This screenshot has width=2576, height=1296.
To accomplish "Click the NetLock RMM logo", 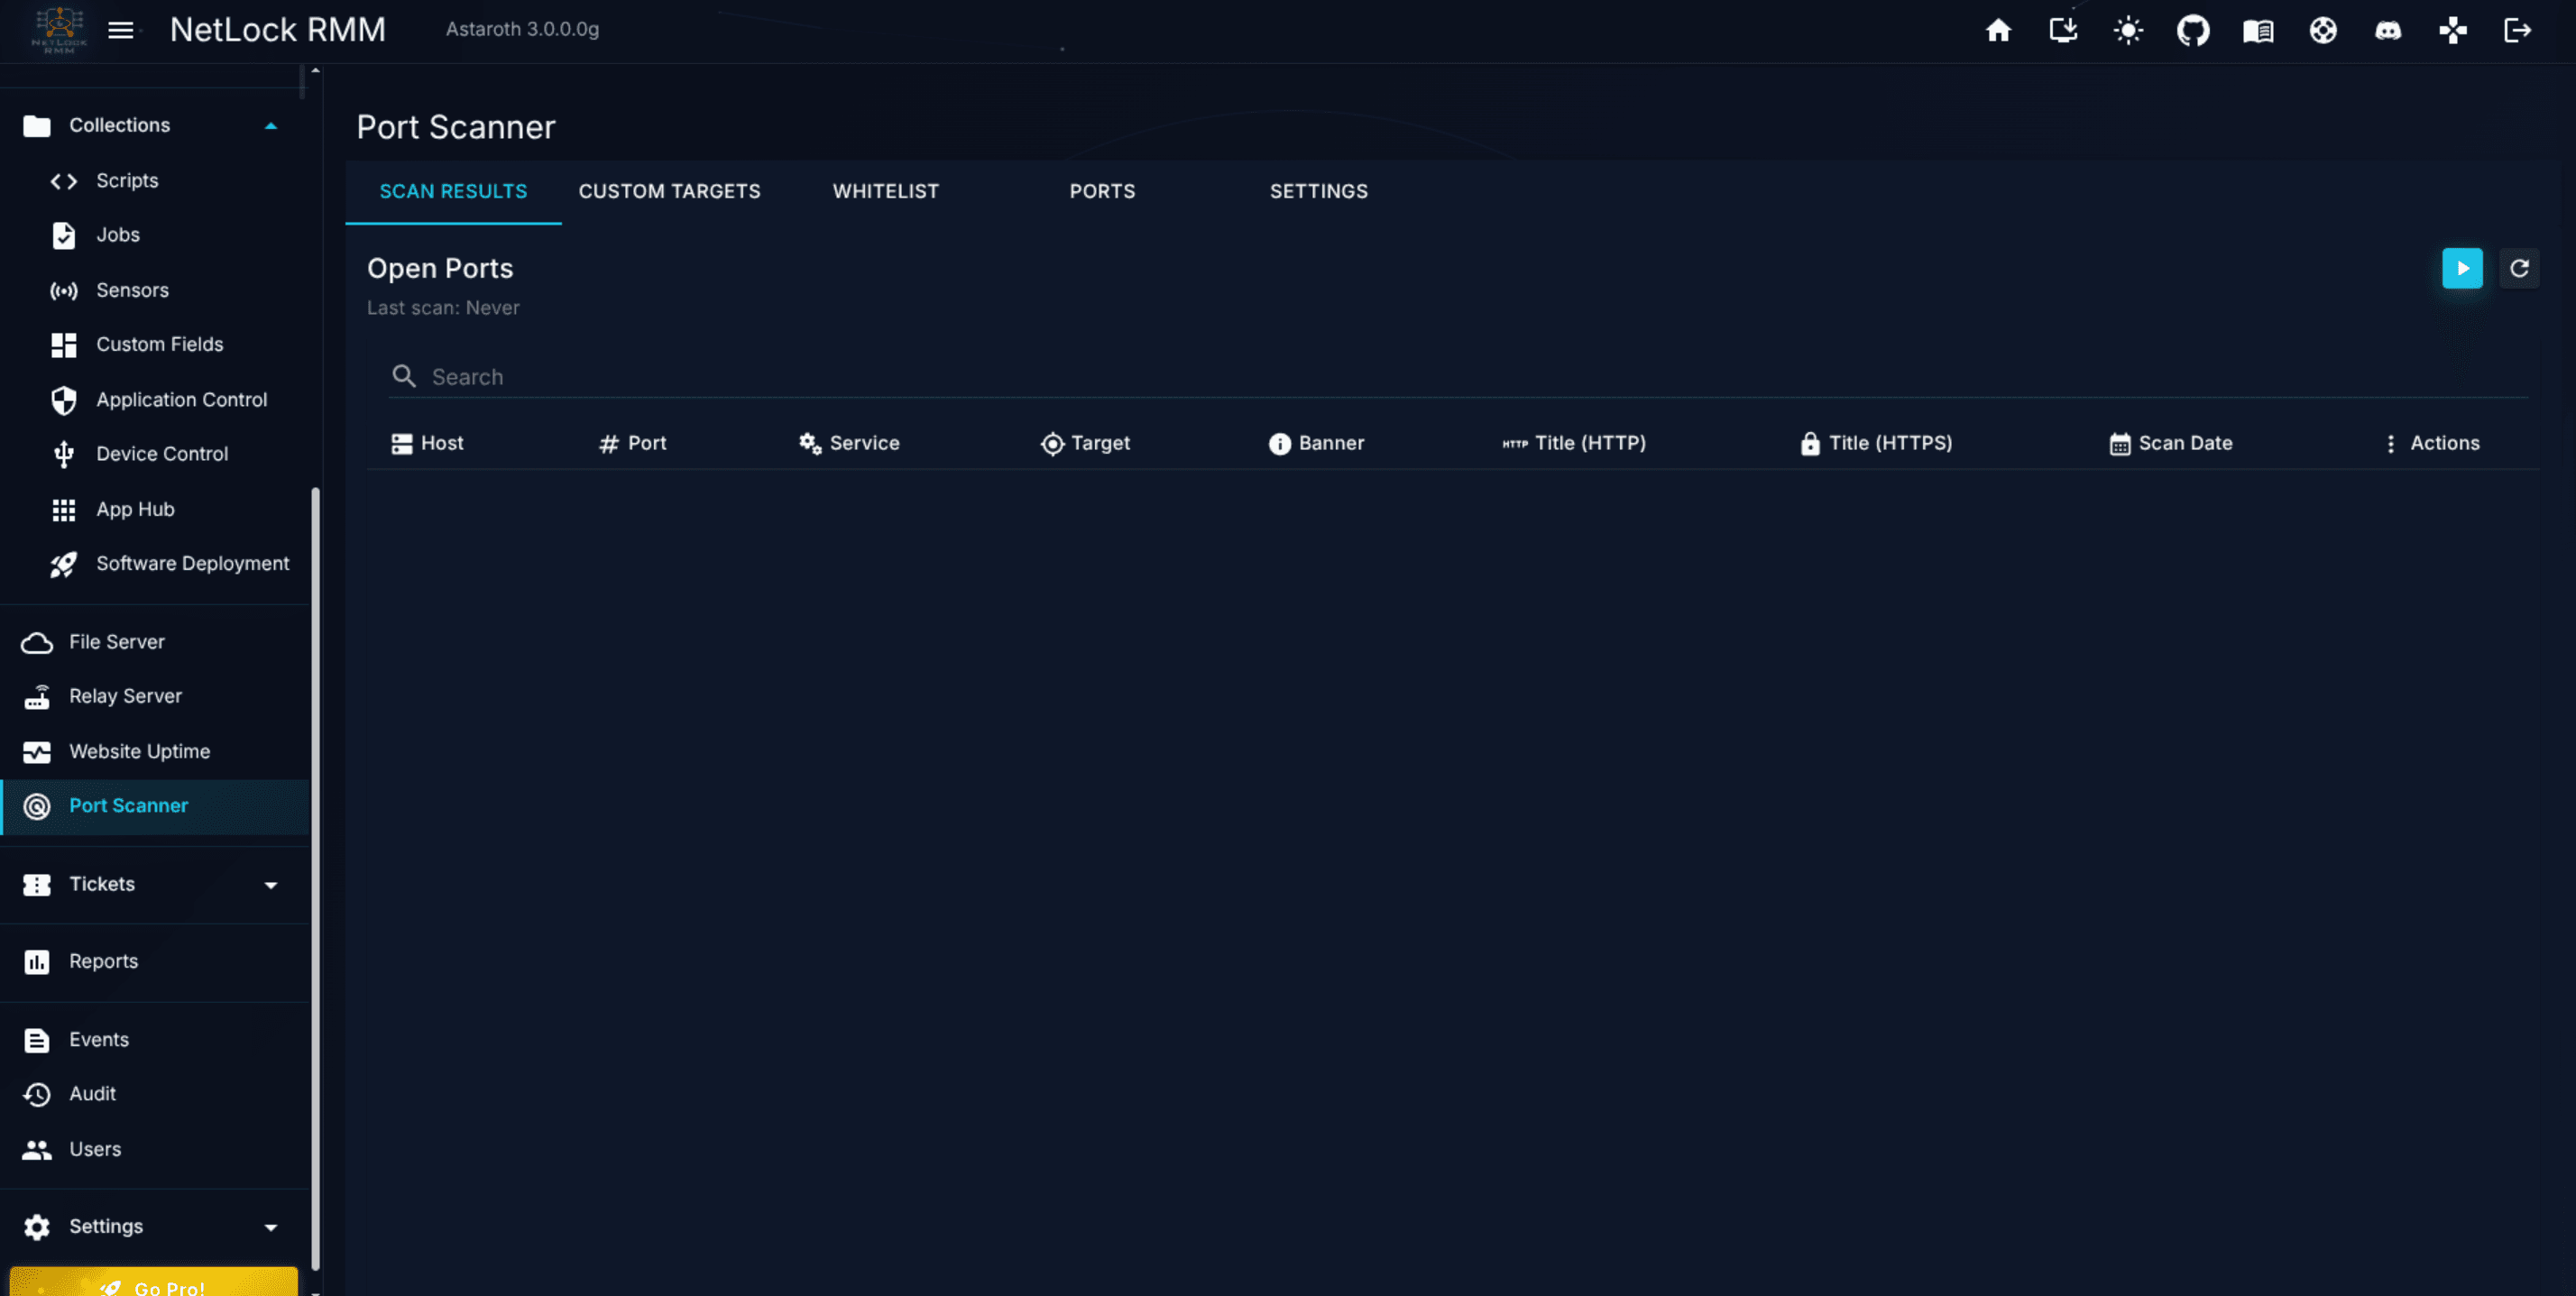I will (59, 30).
